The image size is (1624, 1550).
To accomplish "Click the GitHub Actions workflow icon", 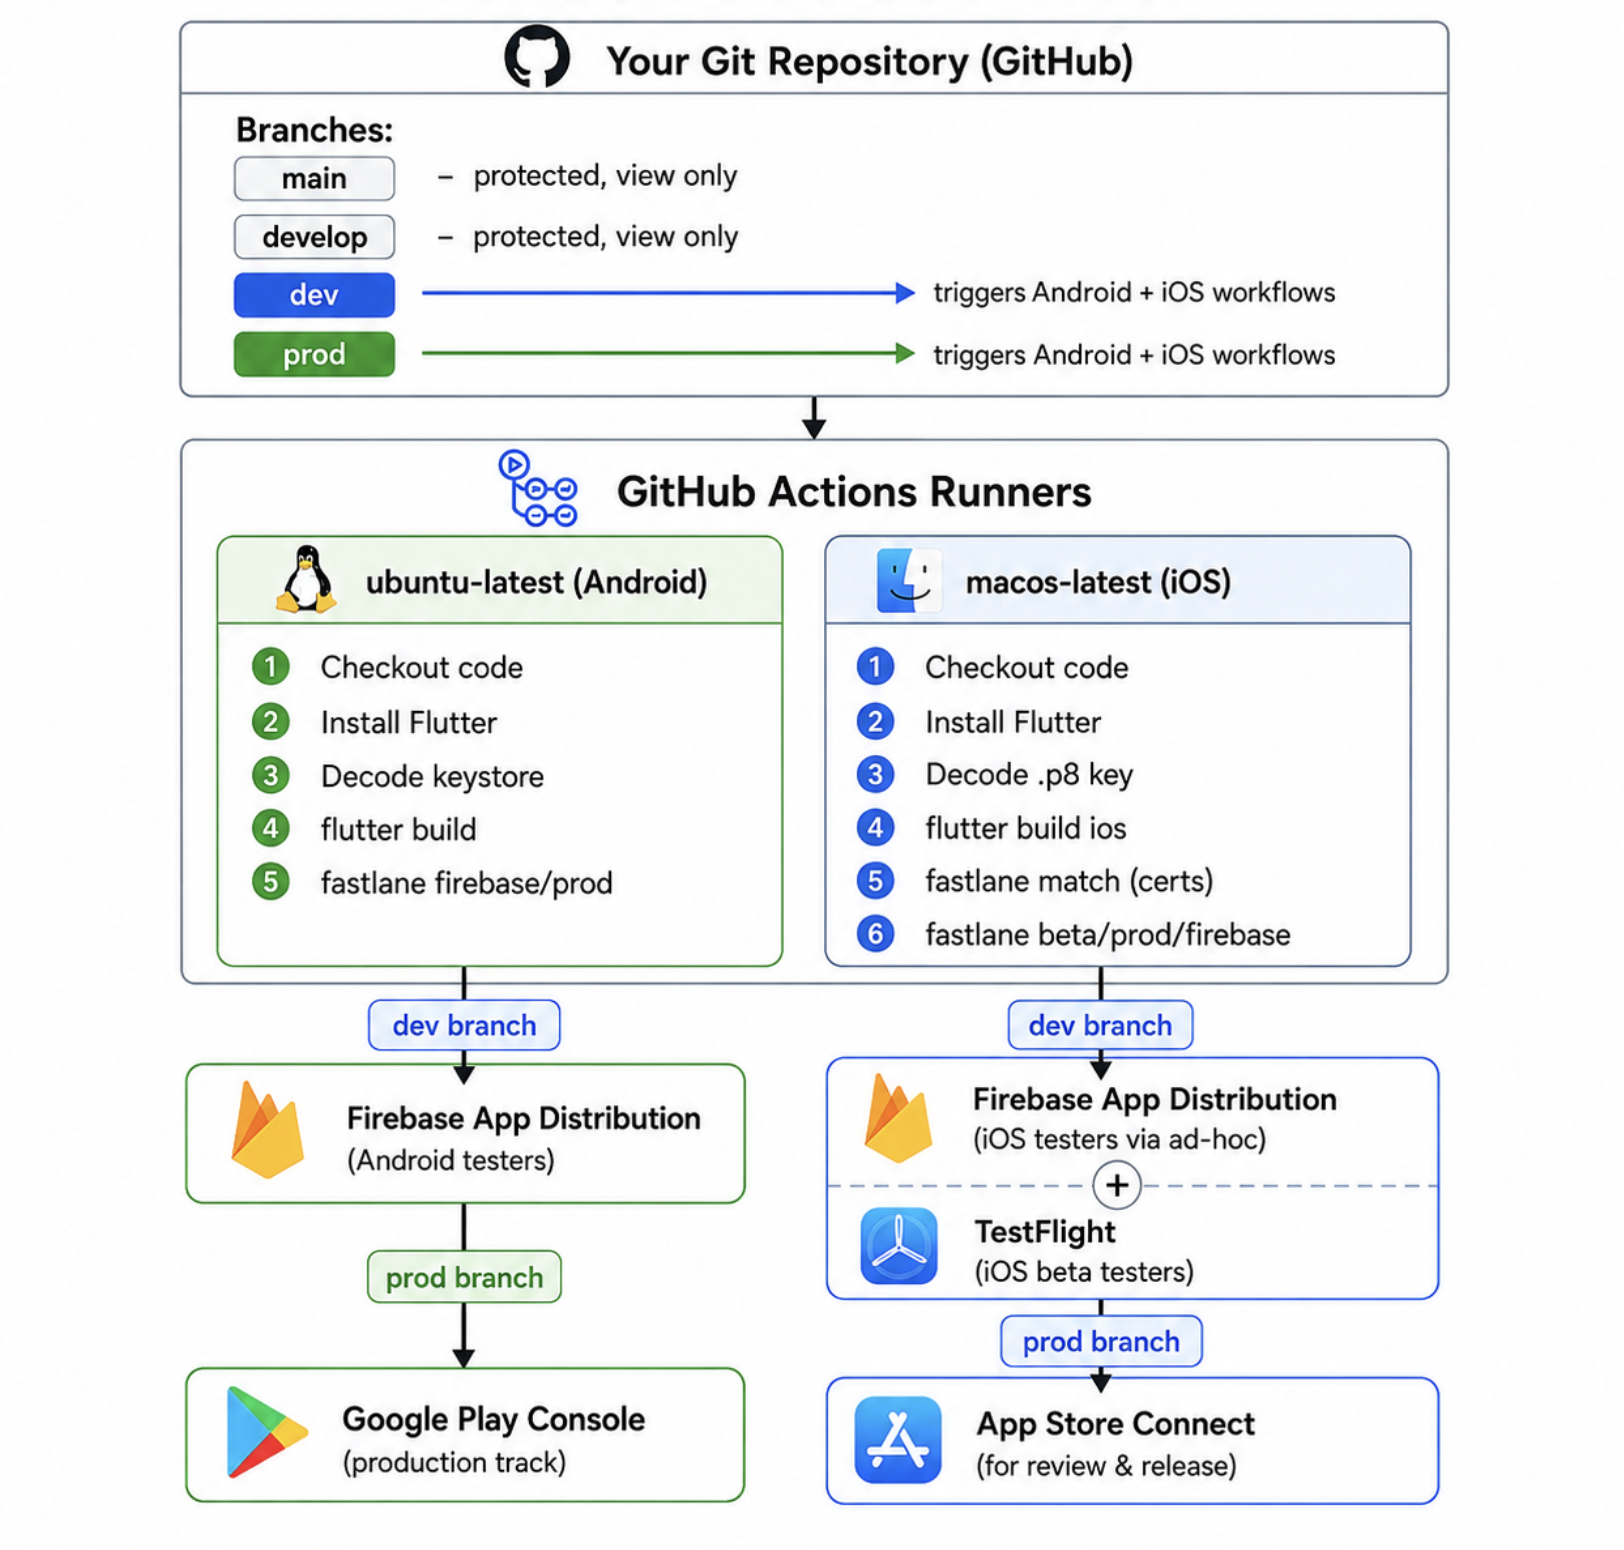I will coord(538,489).
